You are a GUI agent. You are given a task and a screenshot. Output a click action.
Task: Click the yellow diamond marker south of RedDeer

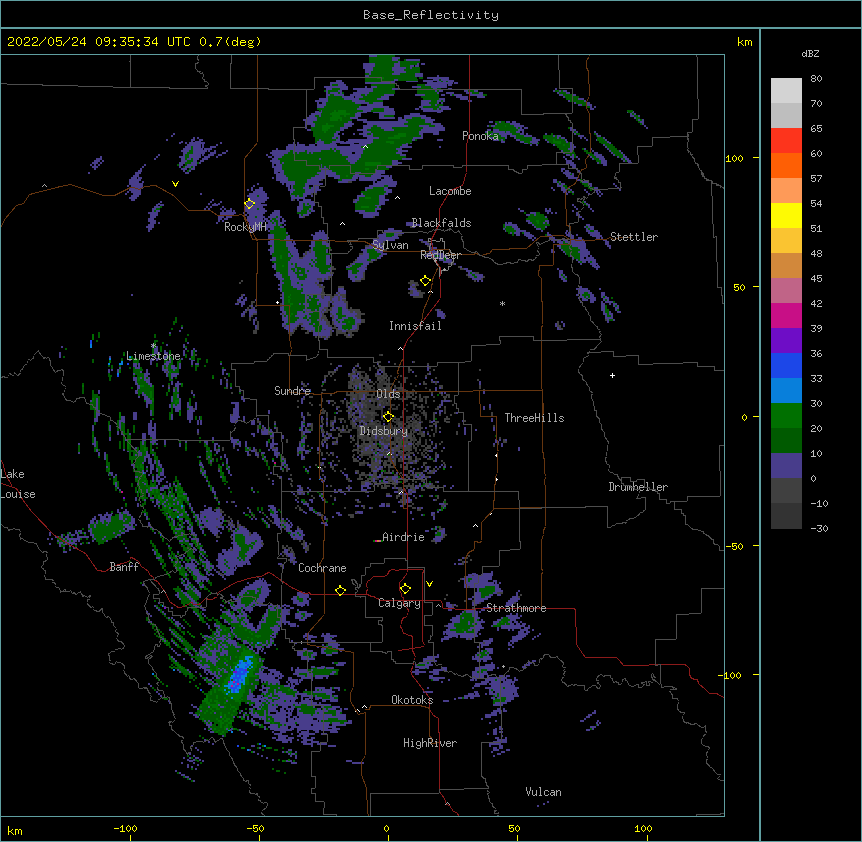425,281
